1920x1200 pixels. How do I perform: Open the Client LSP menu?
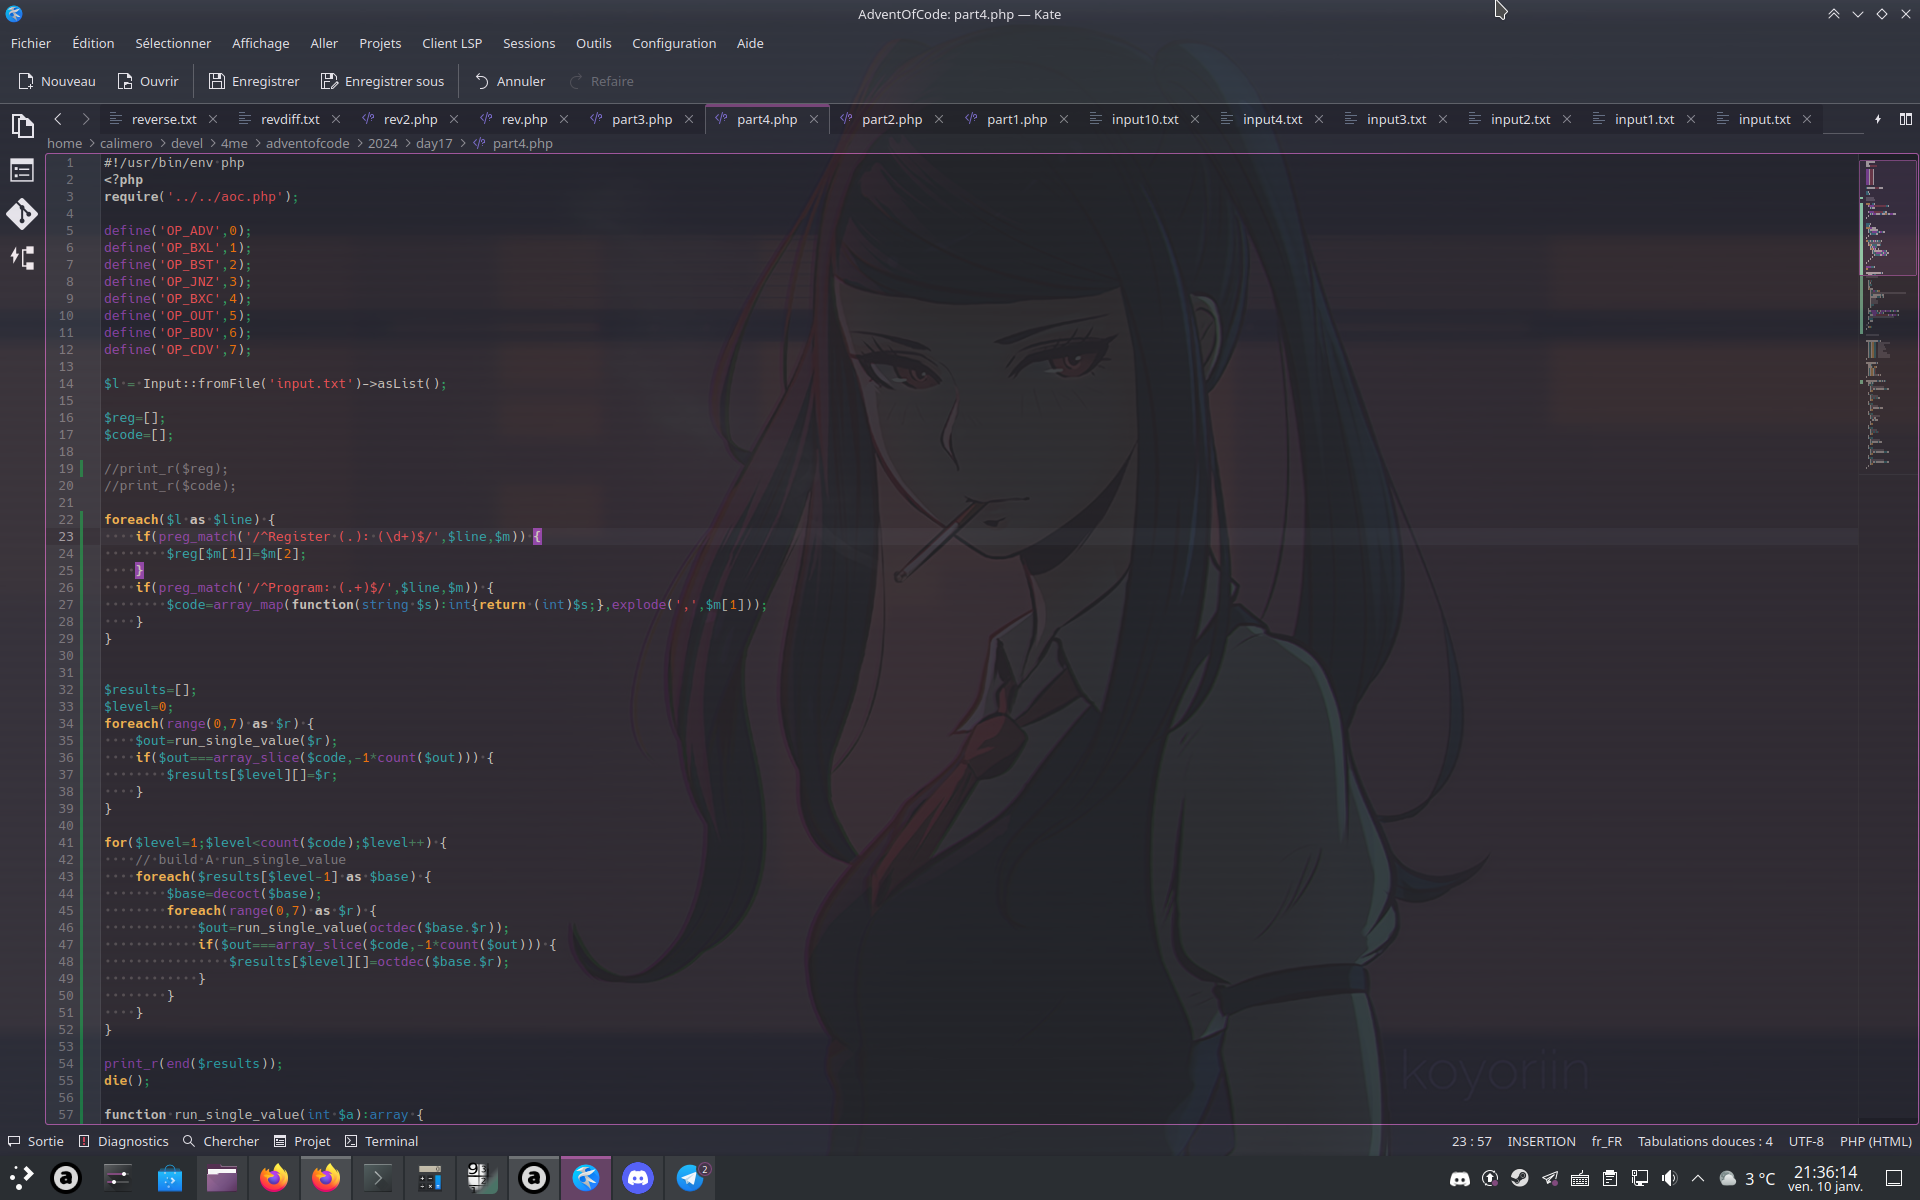452,43
